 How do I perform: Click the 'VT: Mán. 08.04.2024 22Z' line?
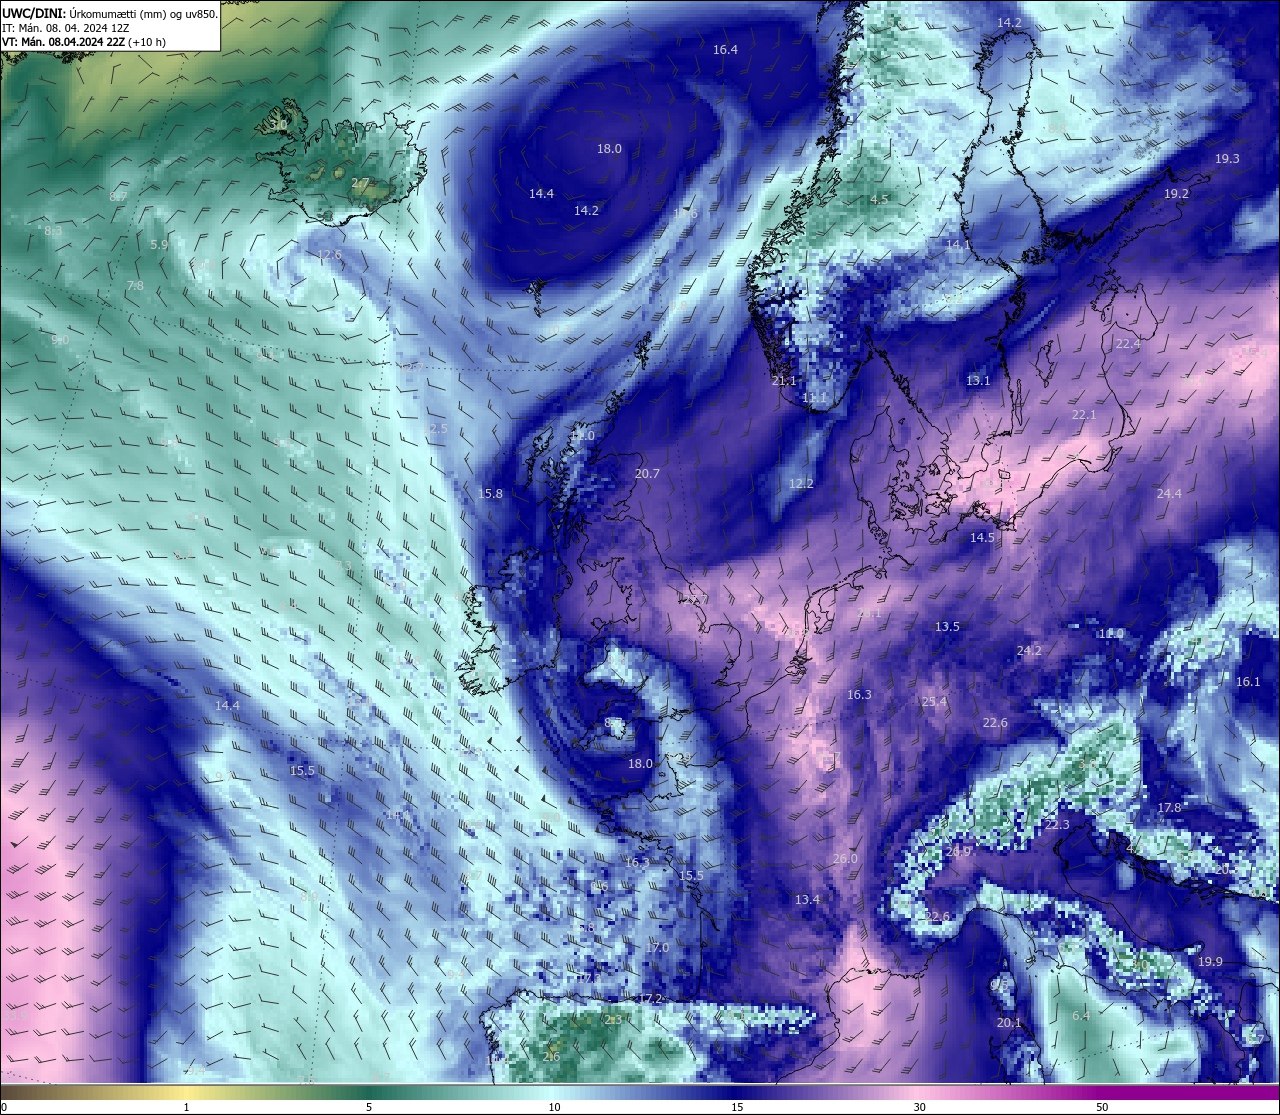[63, 42]
